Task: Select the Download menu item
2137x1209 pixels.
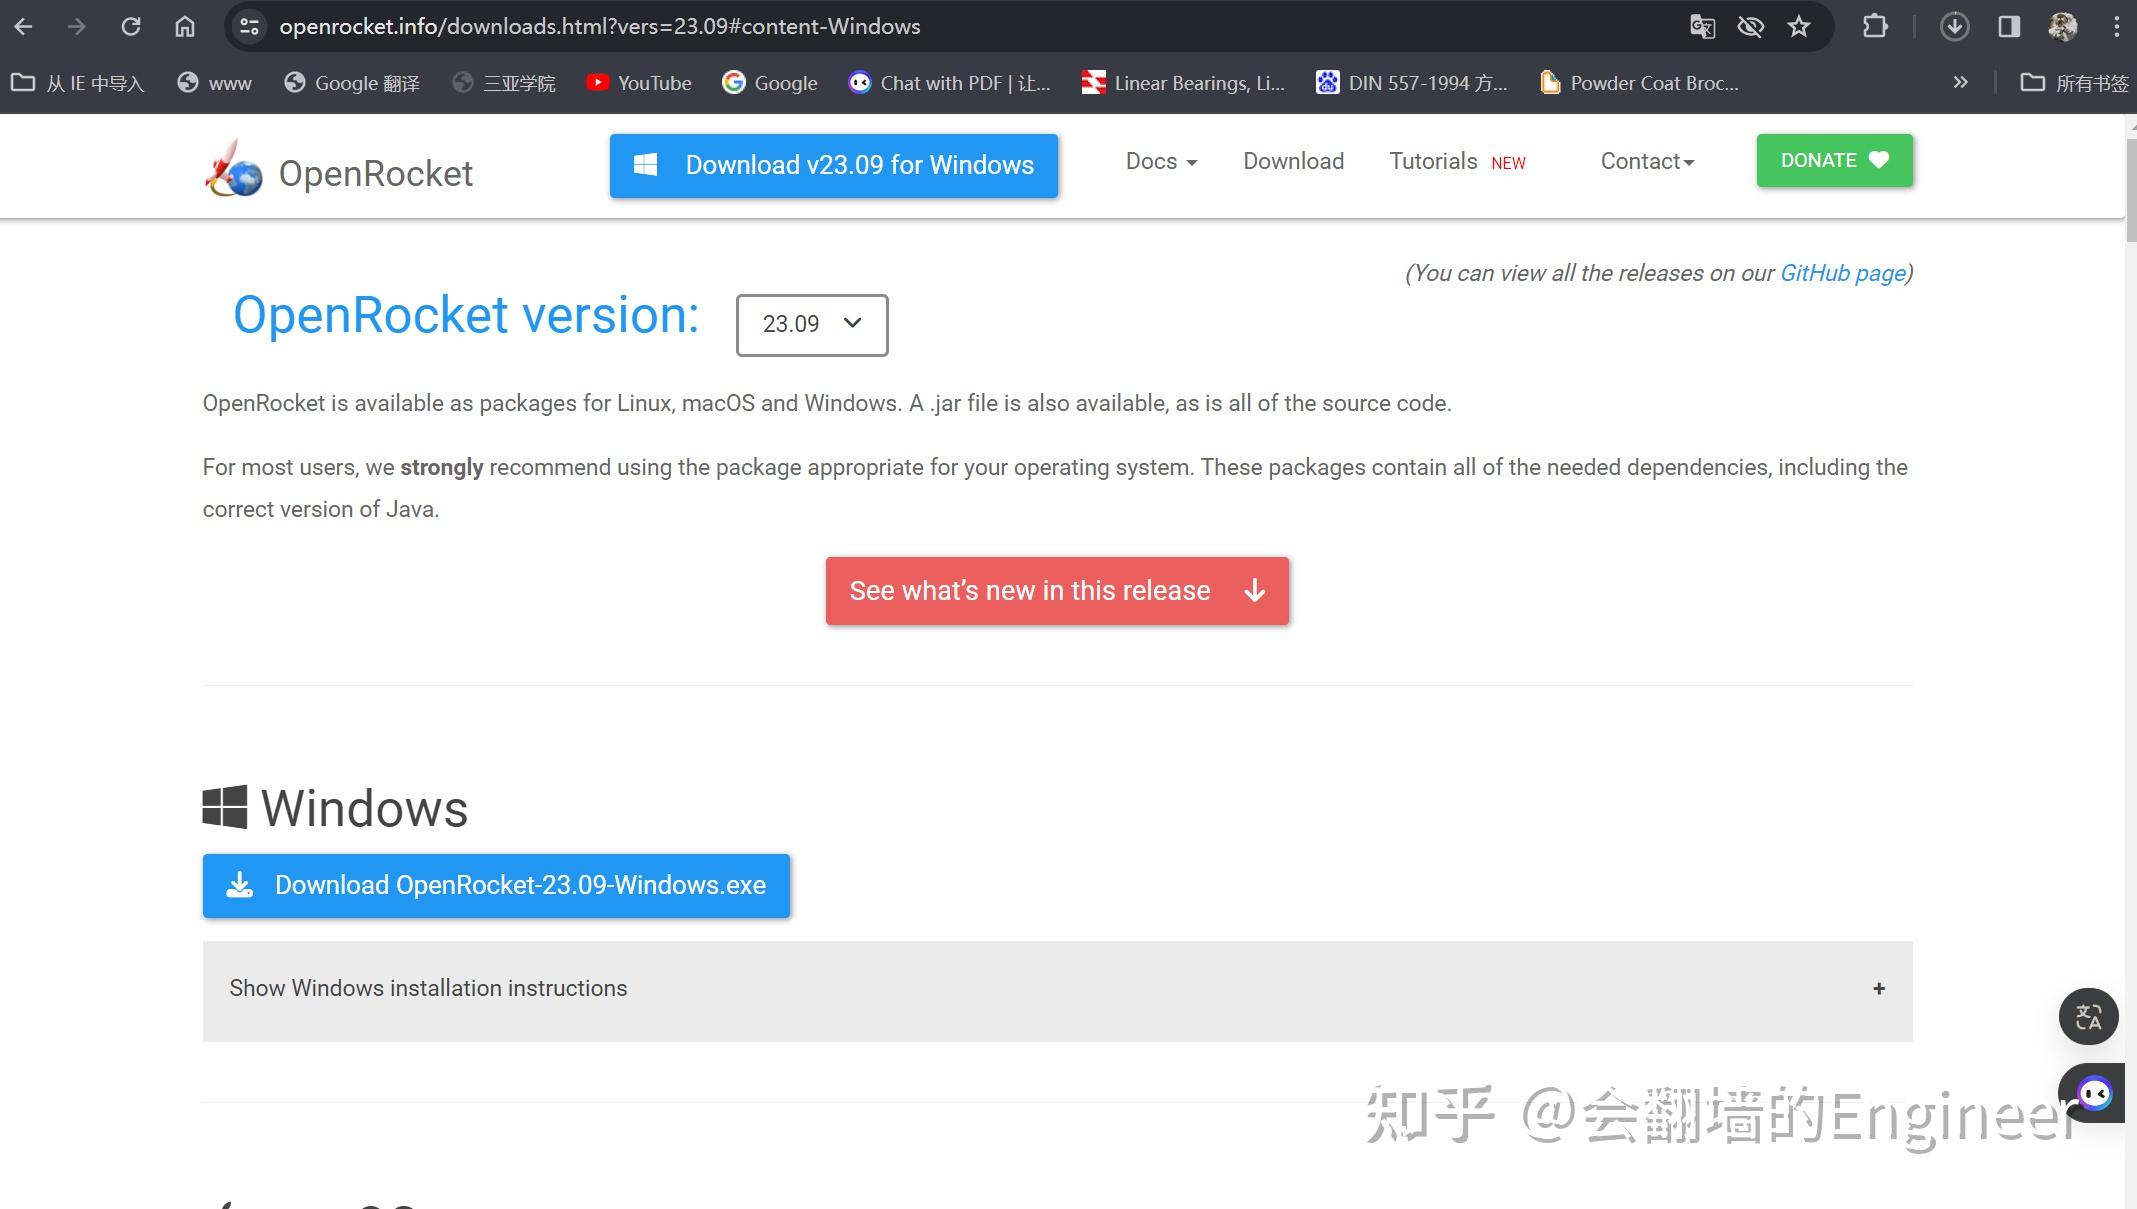Action: tap(1293, 161)
